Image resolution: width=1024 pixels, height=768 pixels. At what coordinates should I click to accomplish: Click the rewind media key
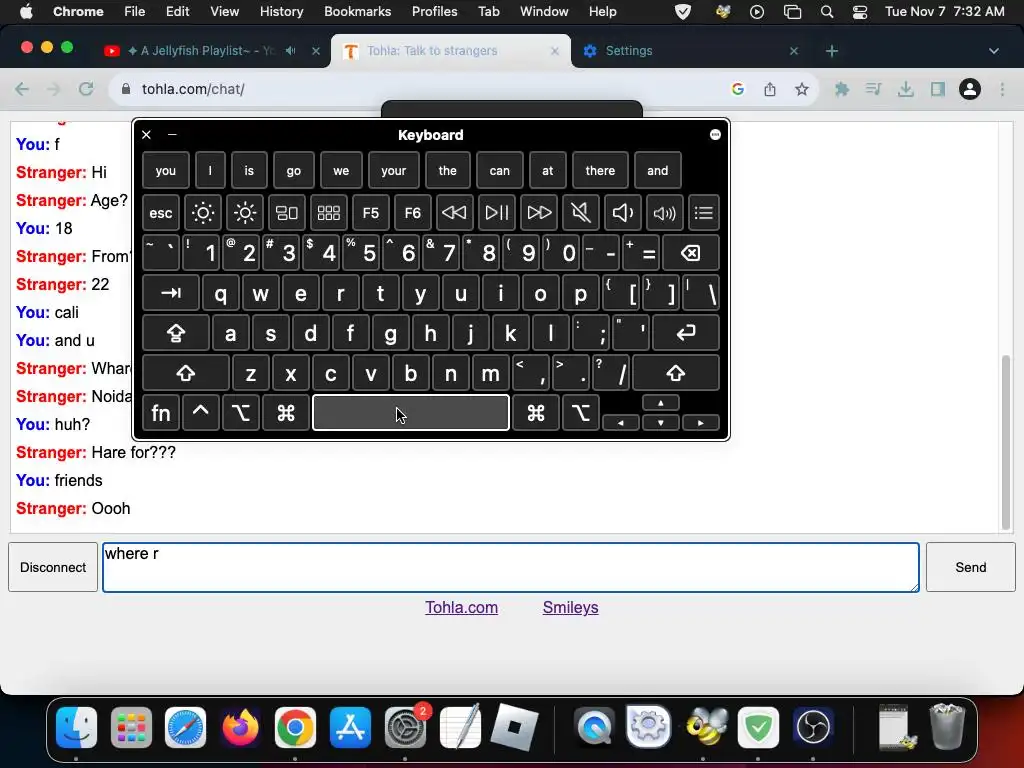pyautogui.click(x=455, y=212)
